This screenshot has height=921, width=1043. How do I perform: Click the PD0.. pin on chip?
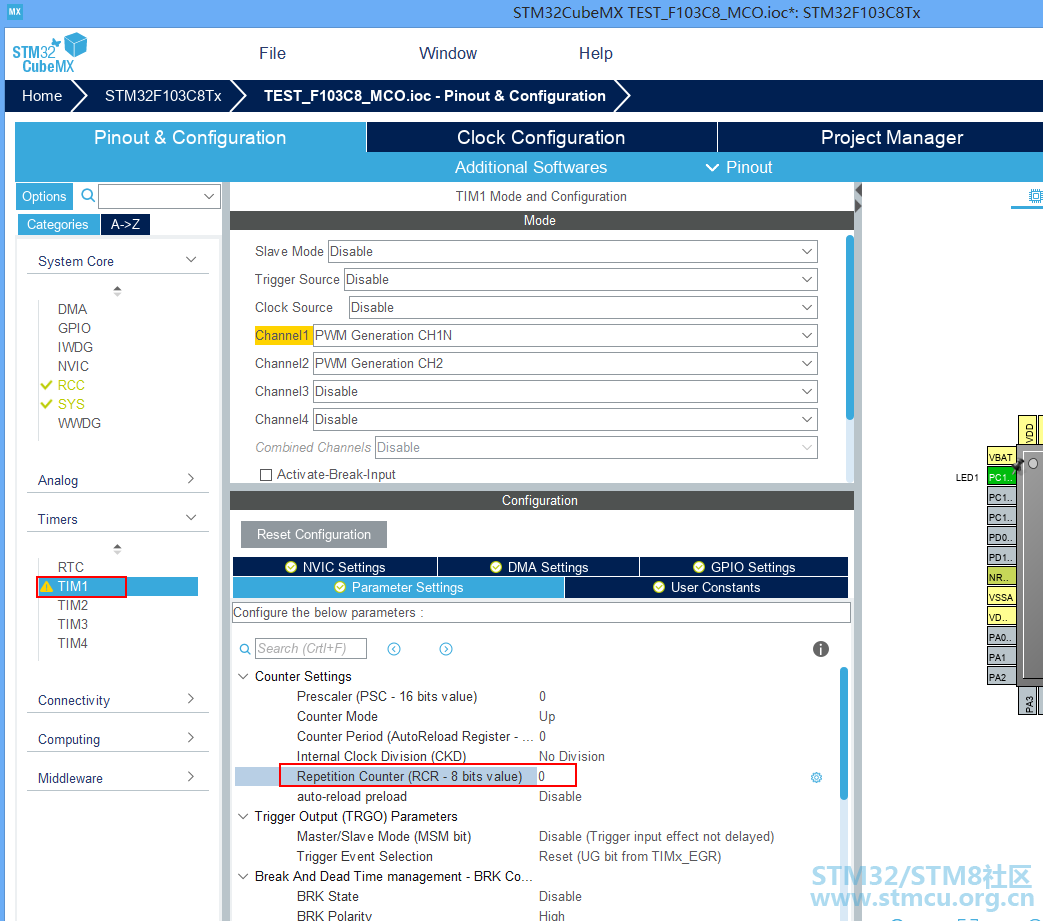[x=1001, y=537]
